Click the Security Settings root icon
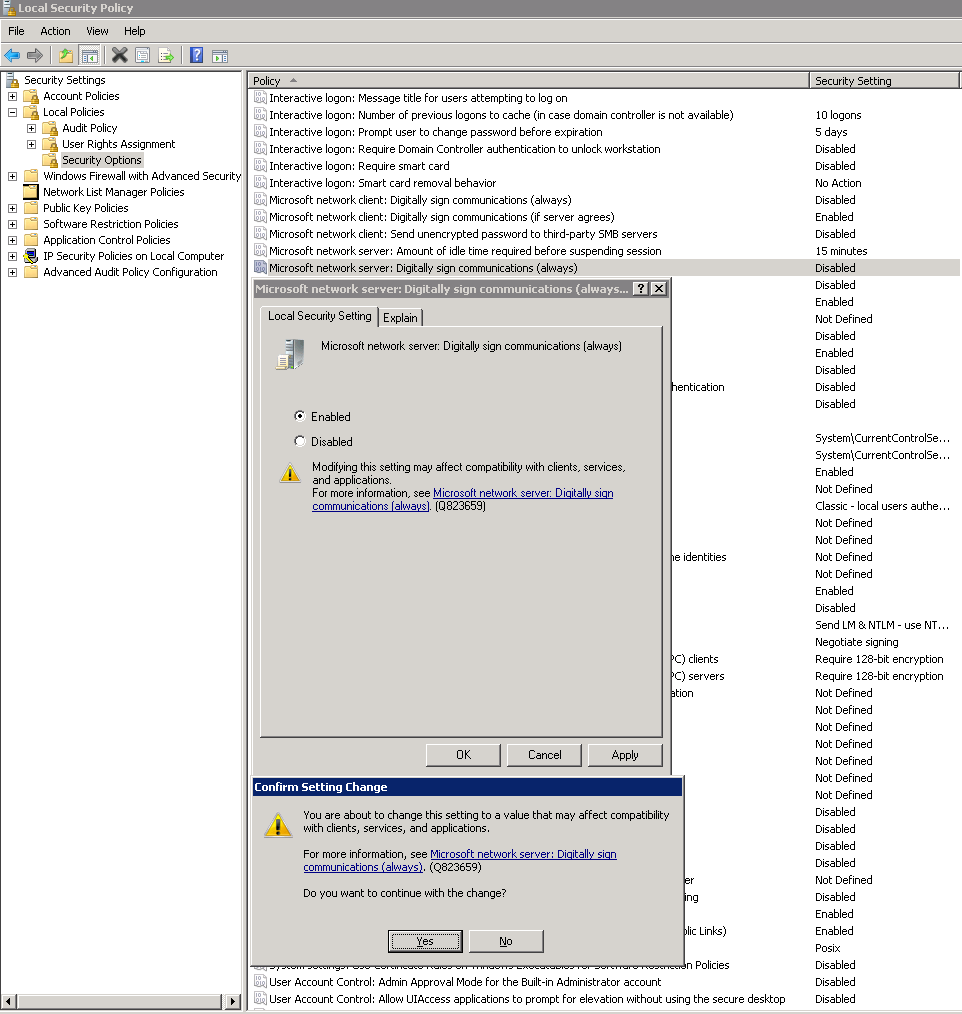This screenshot has width=962, height=1014. (12, 80)
